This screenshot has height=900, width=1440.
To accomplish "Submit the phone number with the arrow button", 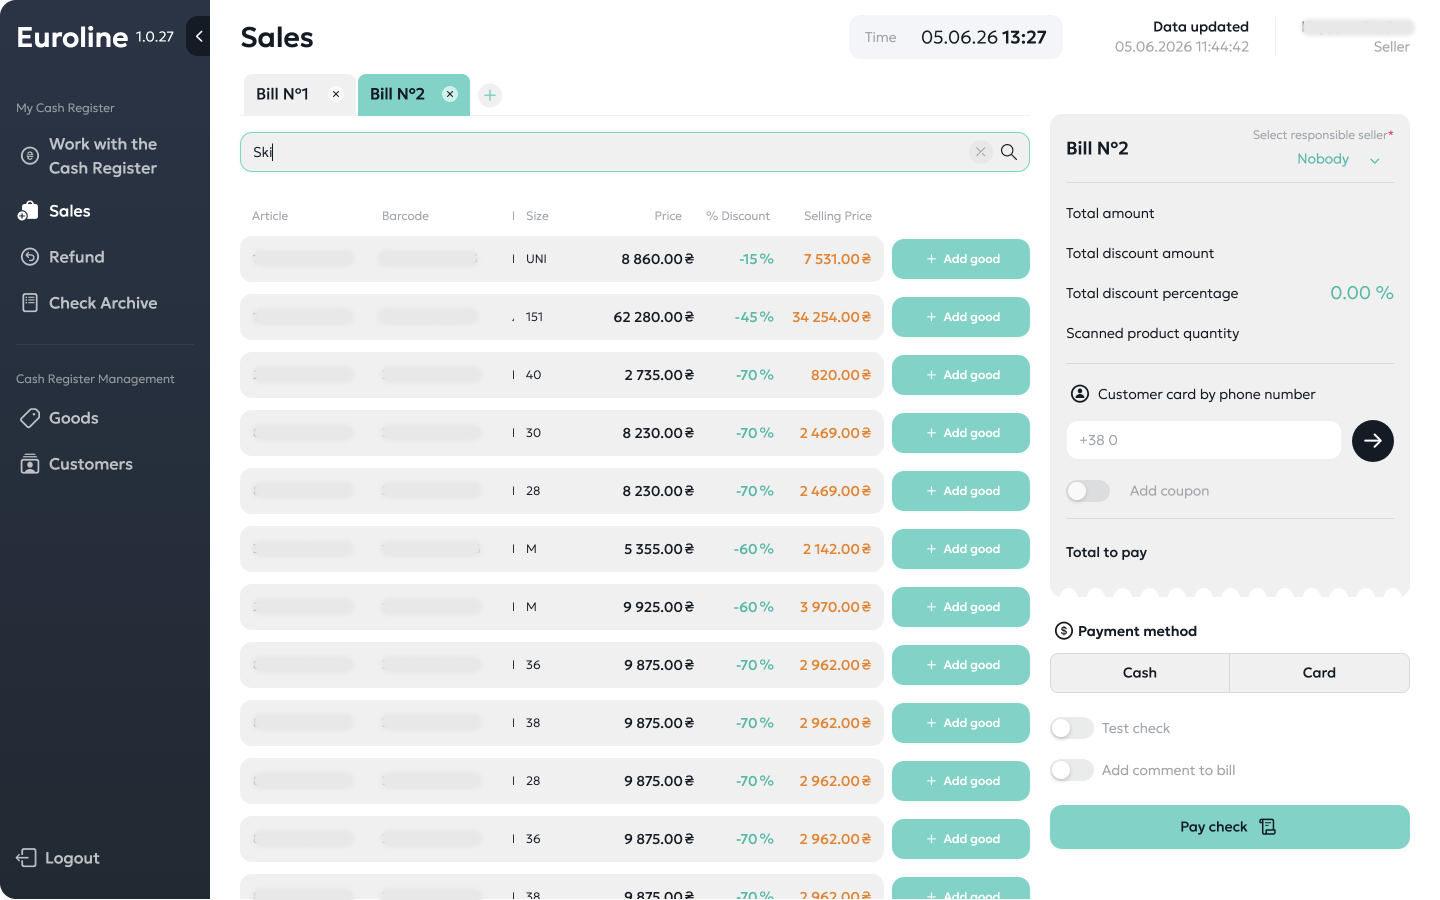I will pos(1373,440).
